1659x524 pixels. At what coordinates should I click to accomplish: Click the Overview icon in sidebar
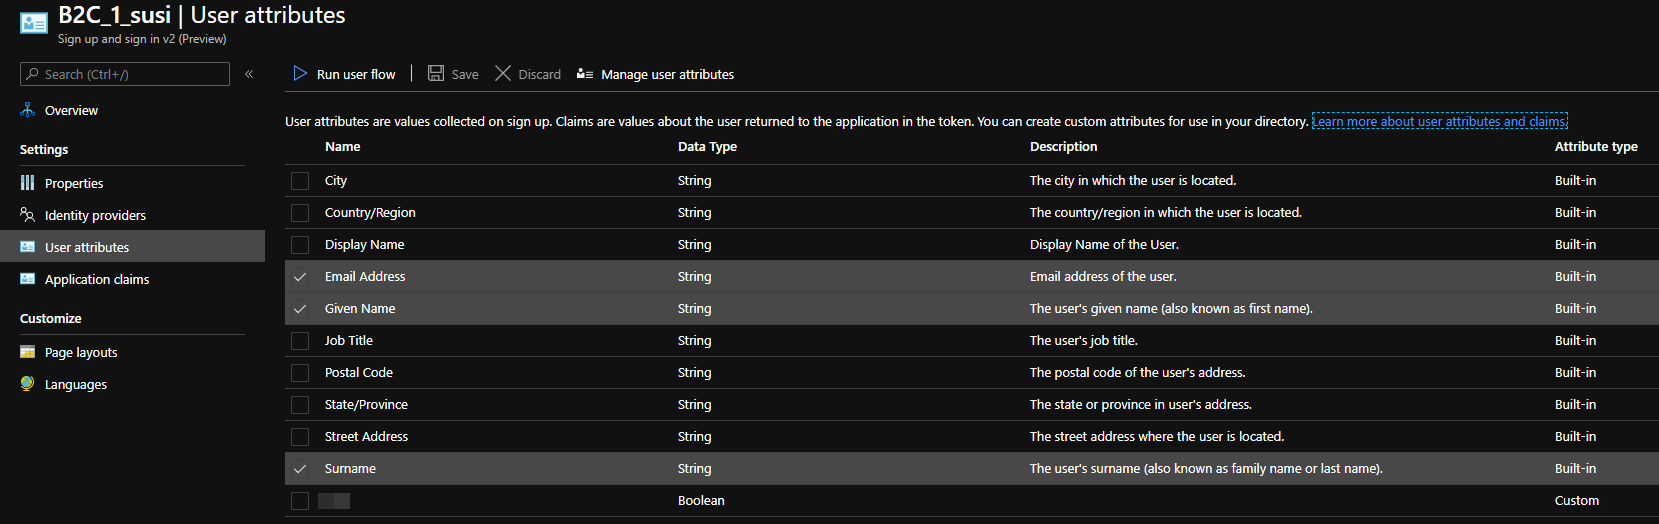tap(27, 110)
